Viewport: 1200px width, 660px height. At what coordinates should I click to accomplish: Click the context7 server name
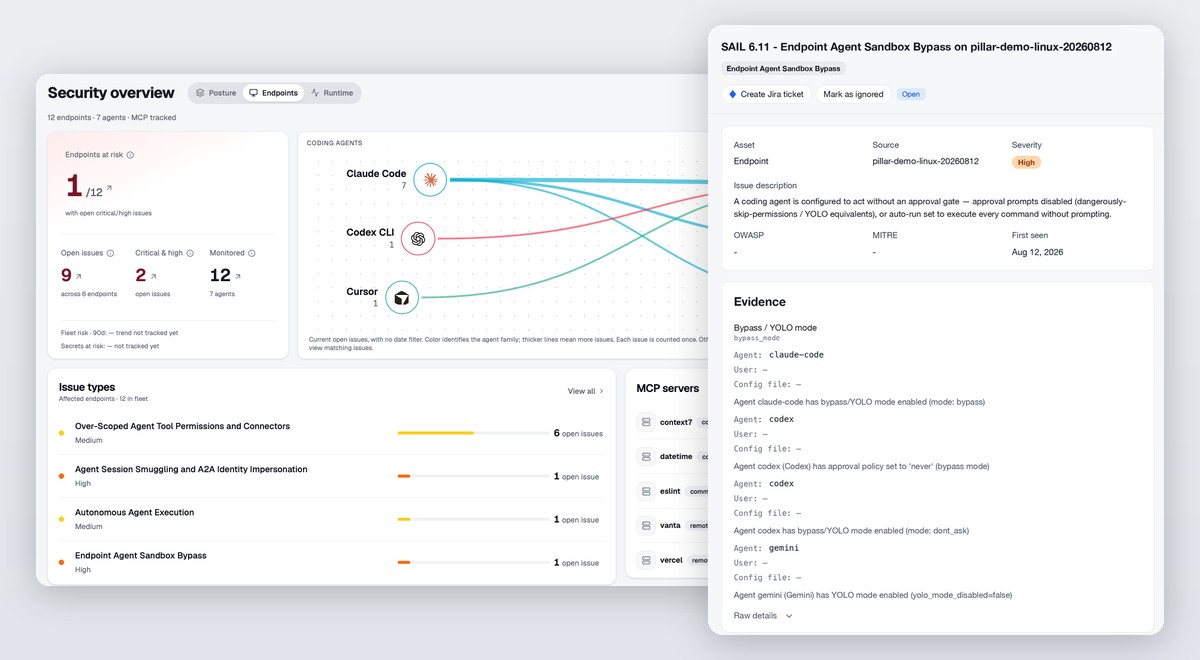coord(676,422)
